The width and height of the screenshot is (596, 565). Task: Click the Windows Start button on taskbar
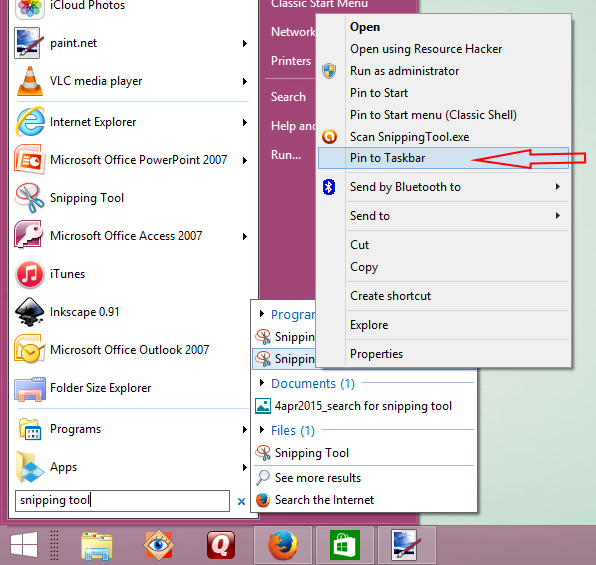coord(24,545)
